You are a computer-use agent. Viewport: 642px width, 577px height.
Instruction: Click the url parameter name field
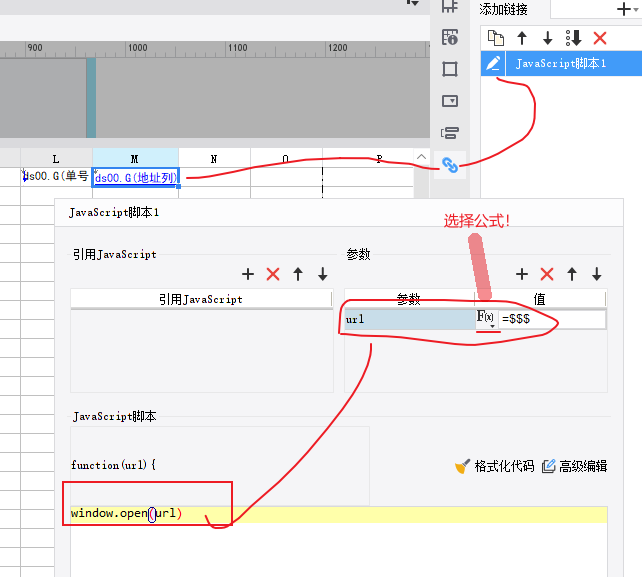click(408, 319)
